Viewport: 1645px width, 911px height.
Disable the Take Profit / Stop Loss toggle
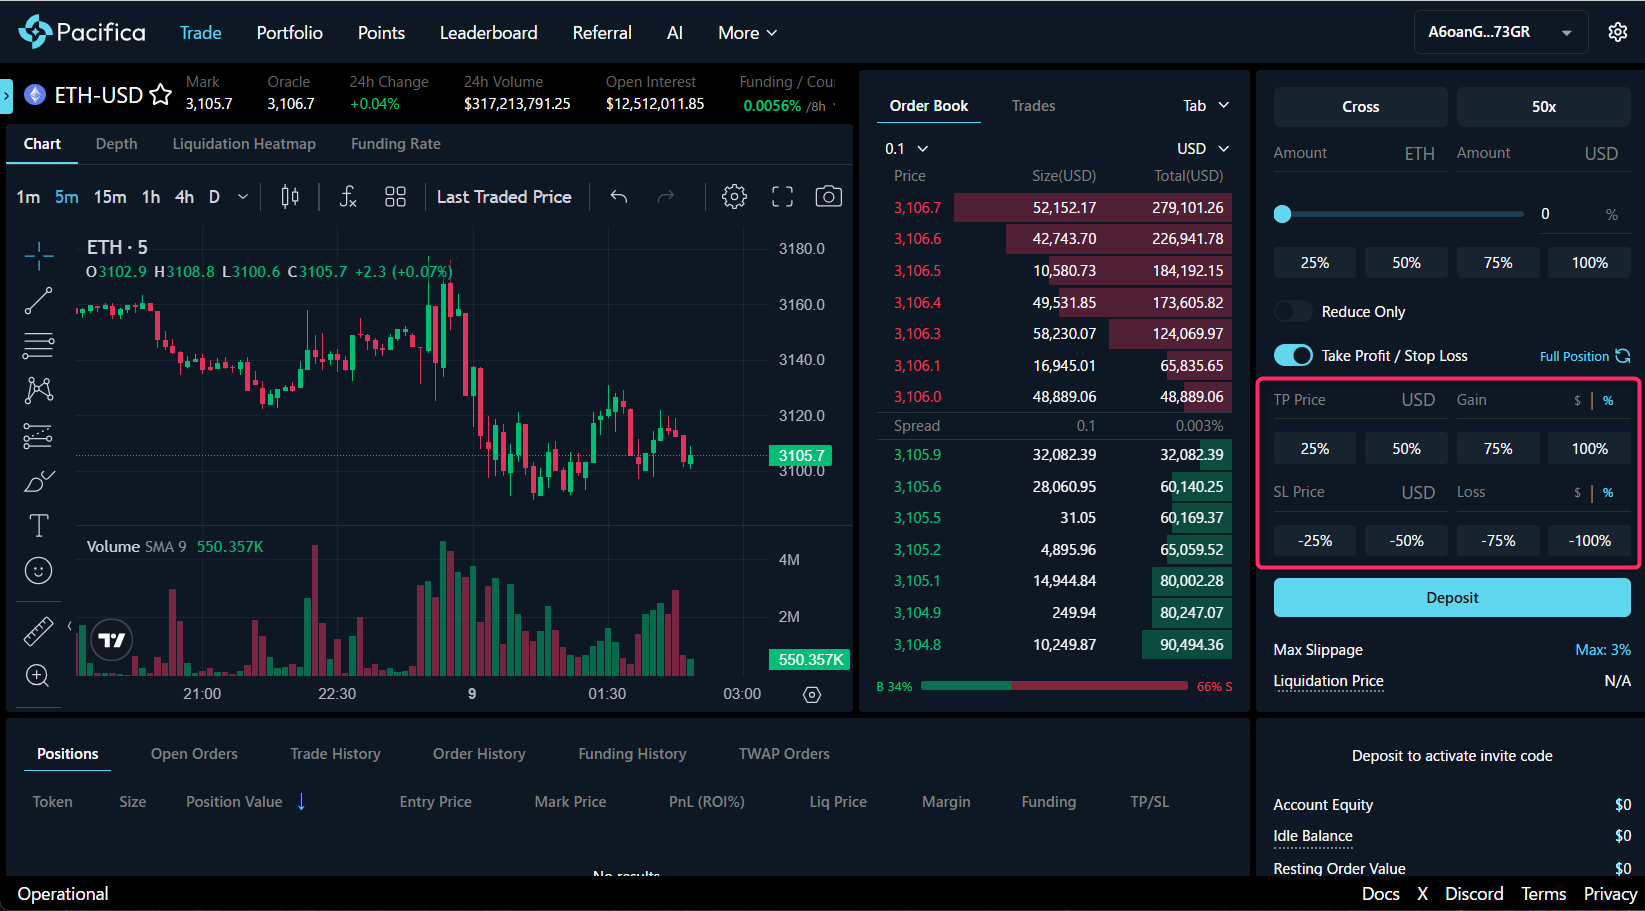coord(1293,356)
